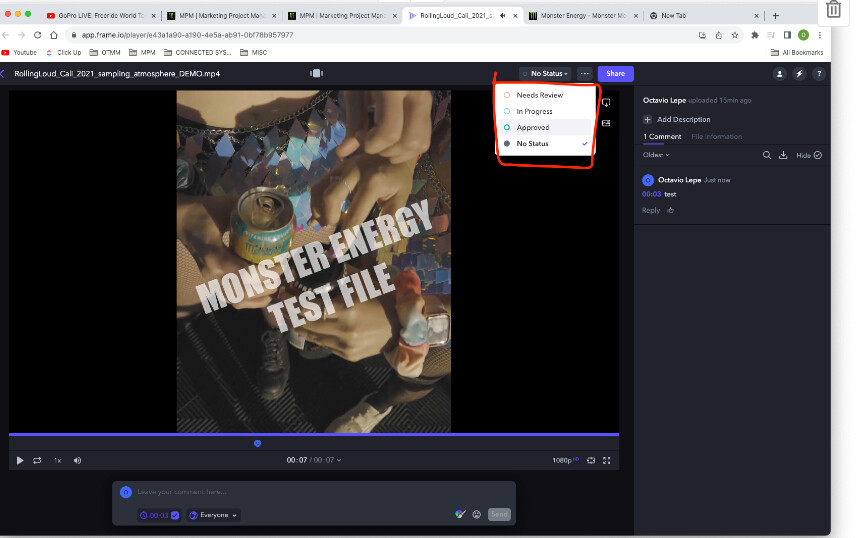Open the emoji picker
The height and width of the screenshot is (538, 857).
(x=477, y=514)
